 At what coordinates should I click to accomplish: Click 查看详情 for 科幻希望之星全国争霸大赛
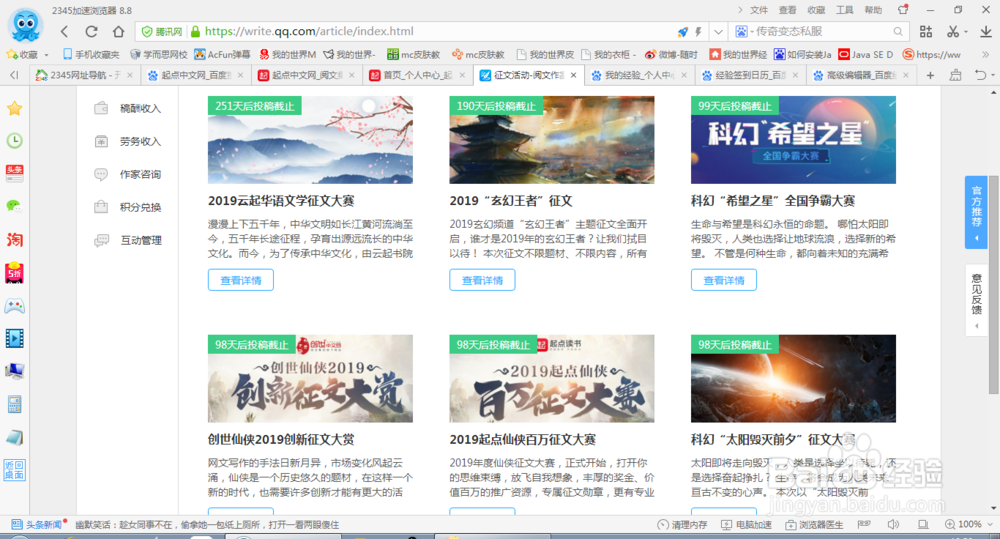pos(724,280)
